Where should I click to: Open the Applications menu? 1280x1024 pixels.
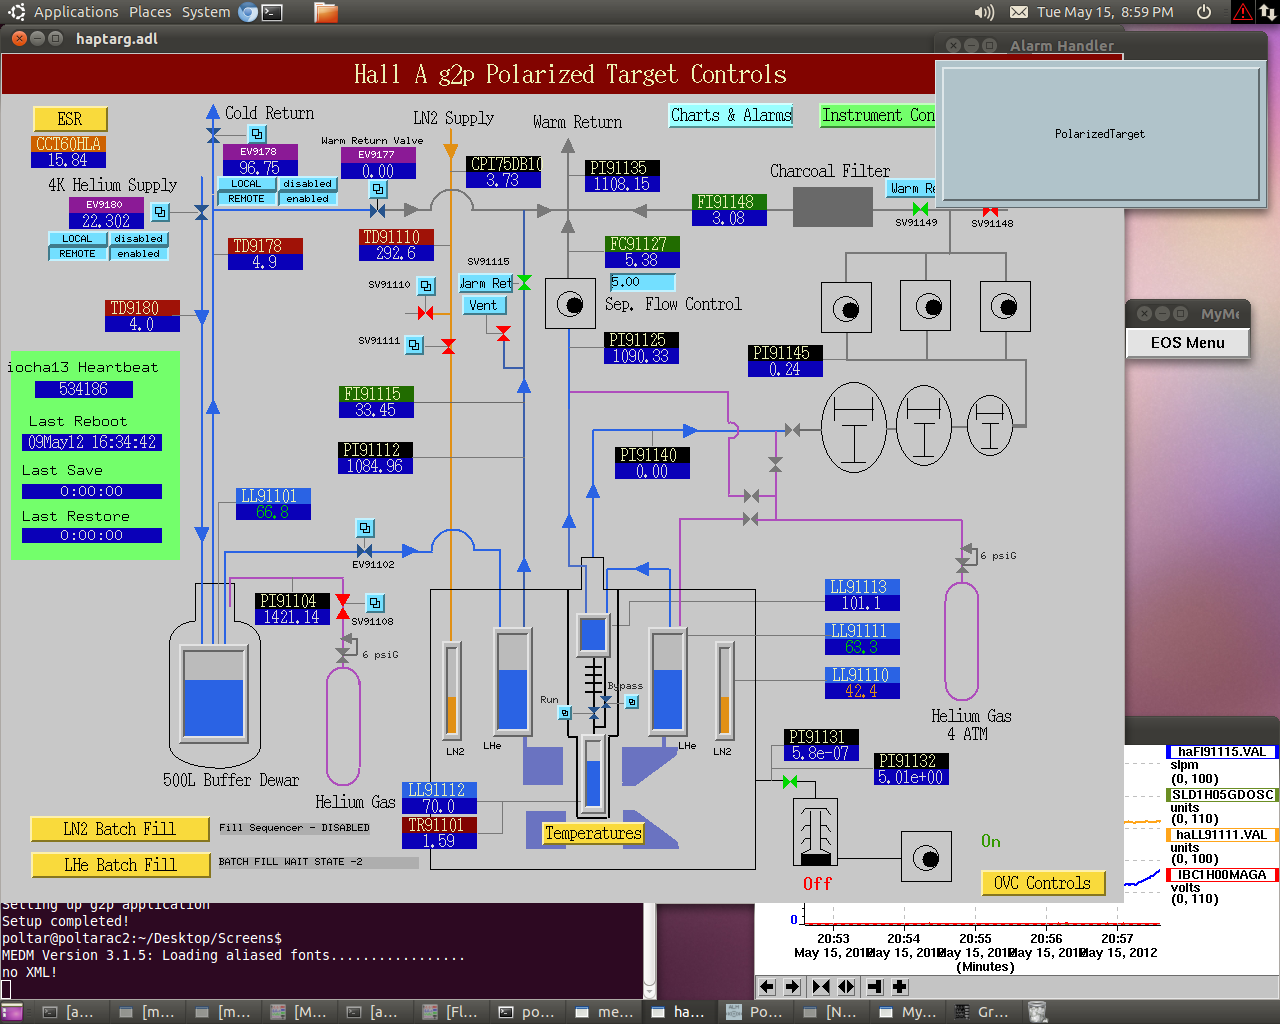76,12
